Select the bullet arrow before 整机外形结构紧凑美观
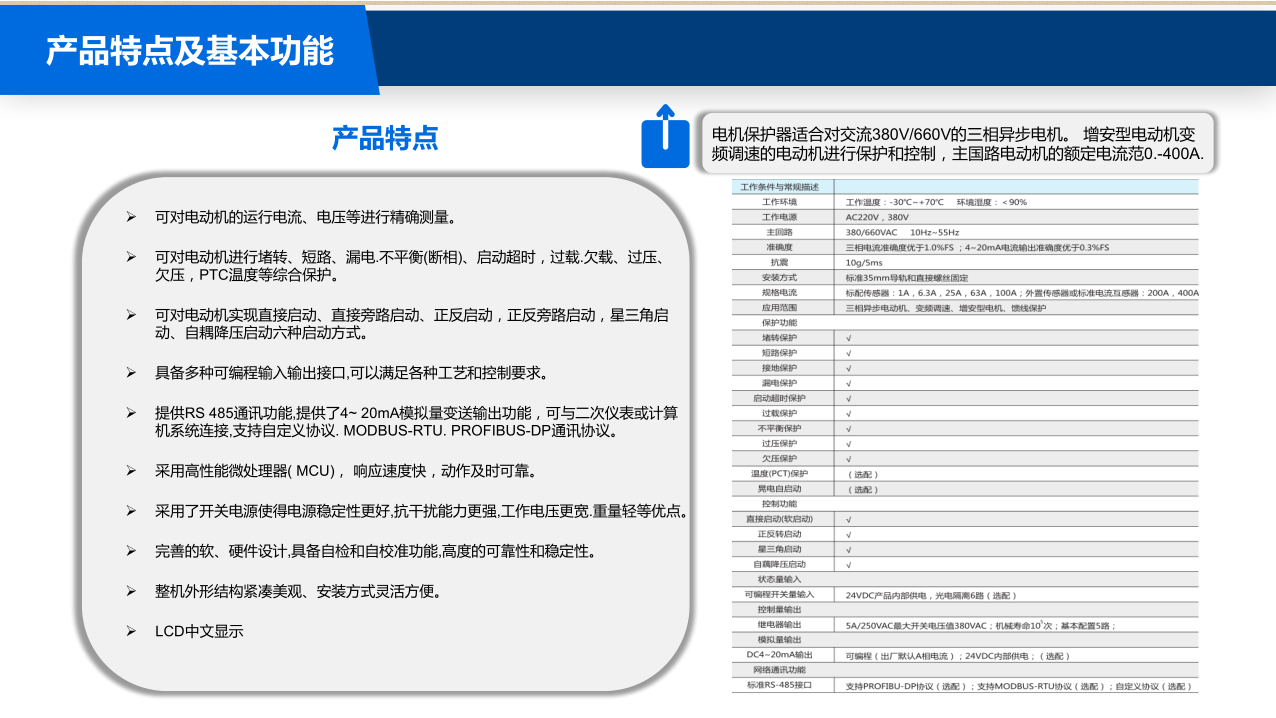Image resolution: width=1276 pixels, height=718 pixels. point(130,591)
